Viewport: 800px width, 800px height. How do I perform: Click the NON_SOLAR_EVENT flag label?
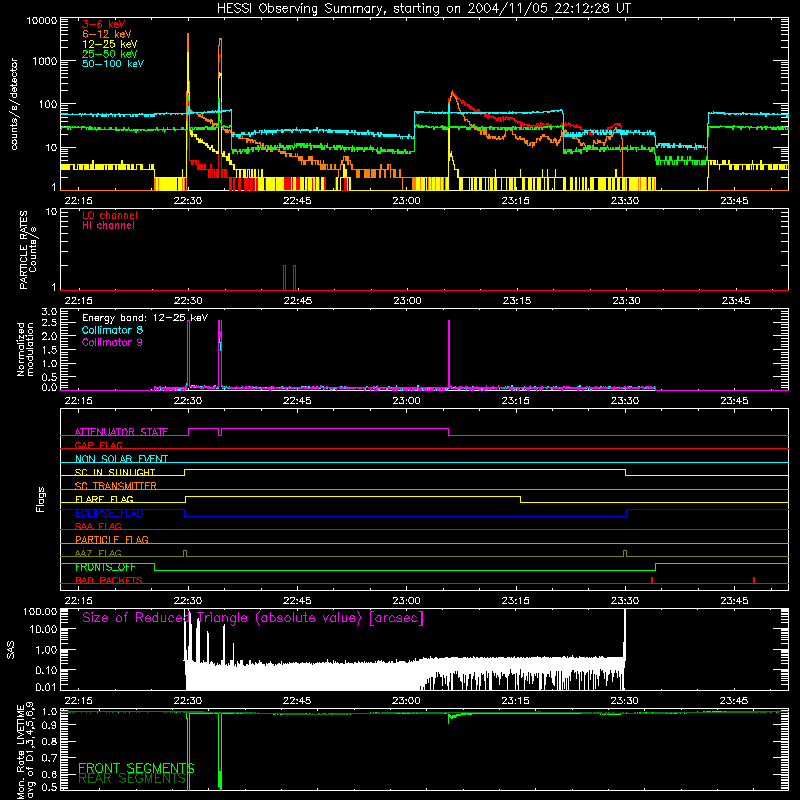pyautogui.click(x=121, y=459)
